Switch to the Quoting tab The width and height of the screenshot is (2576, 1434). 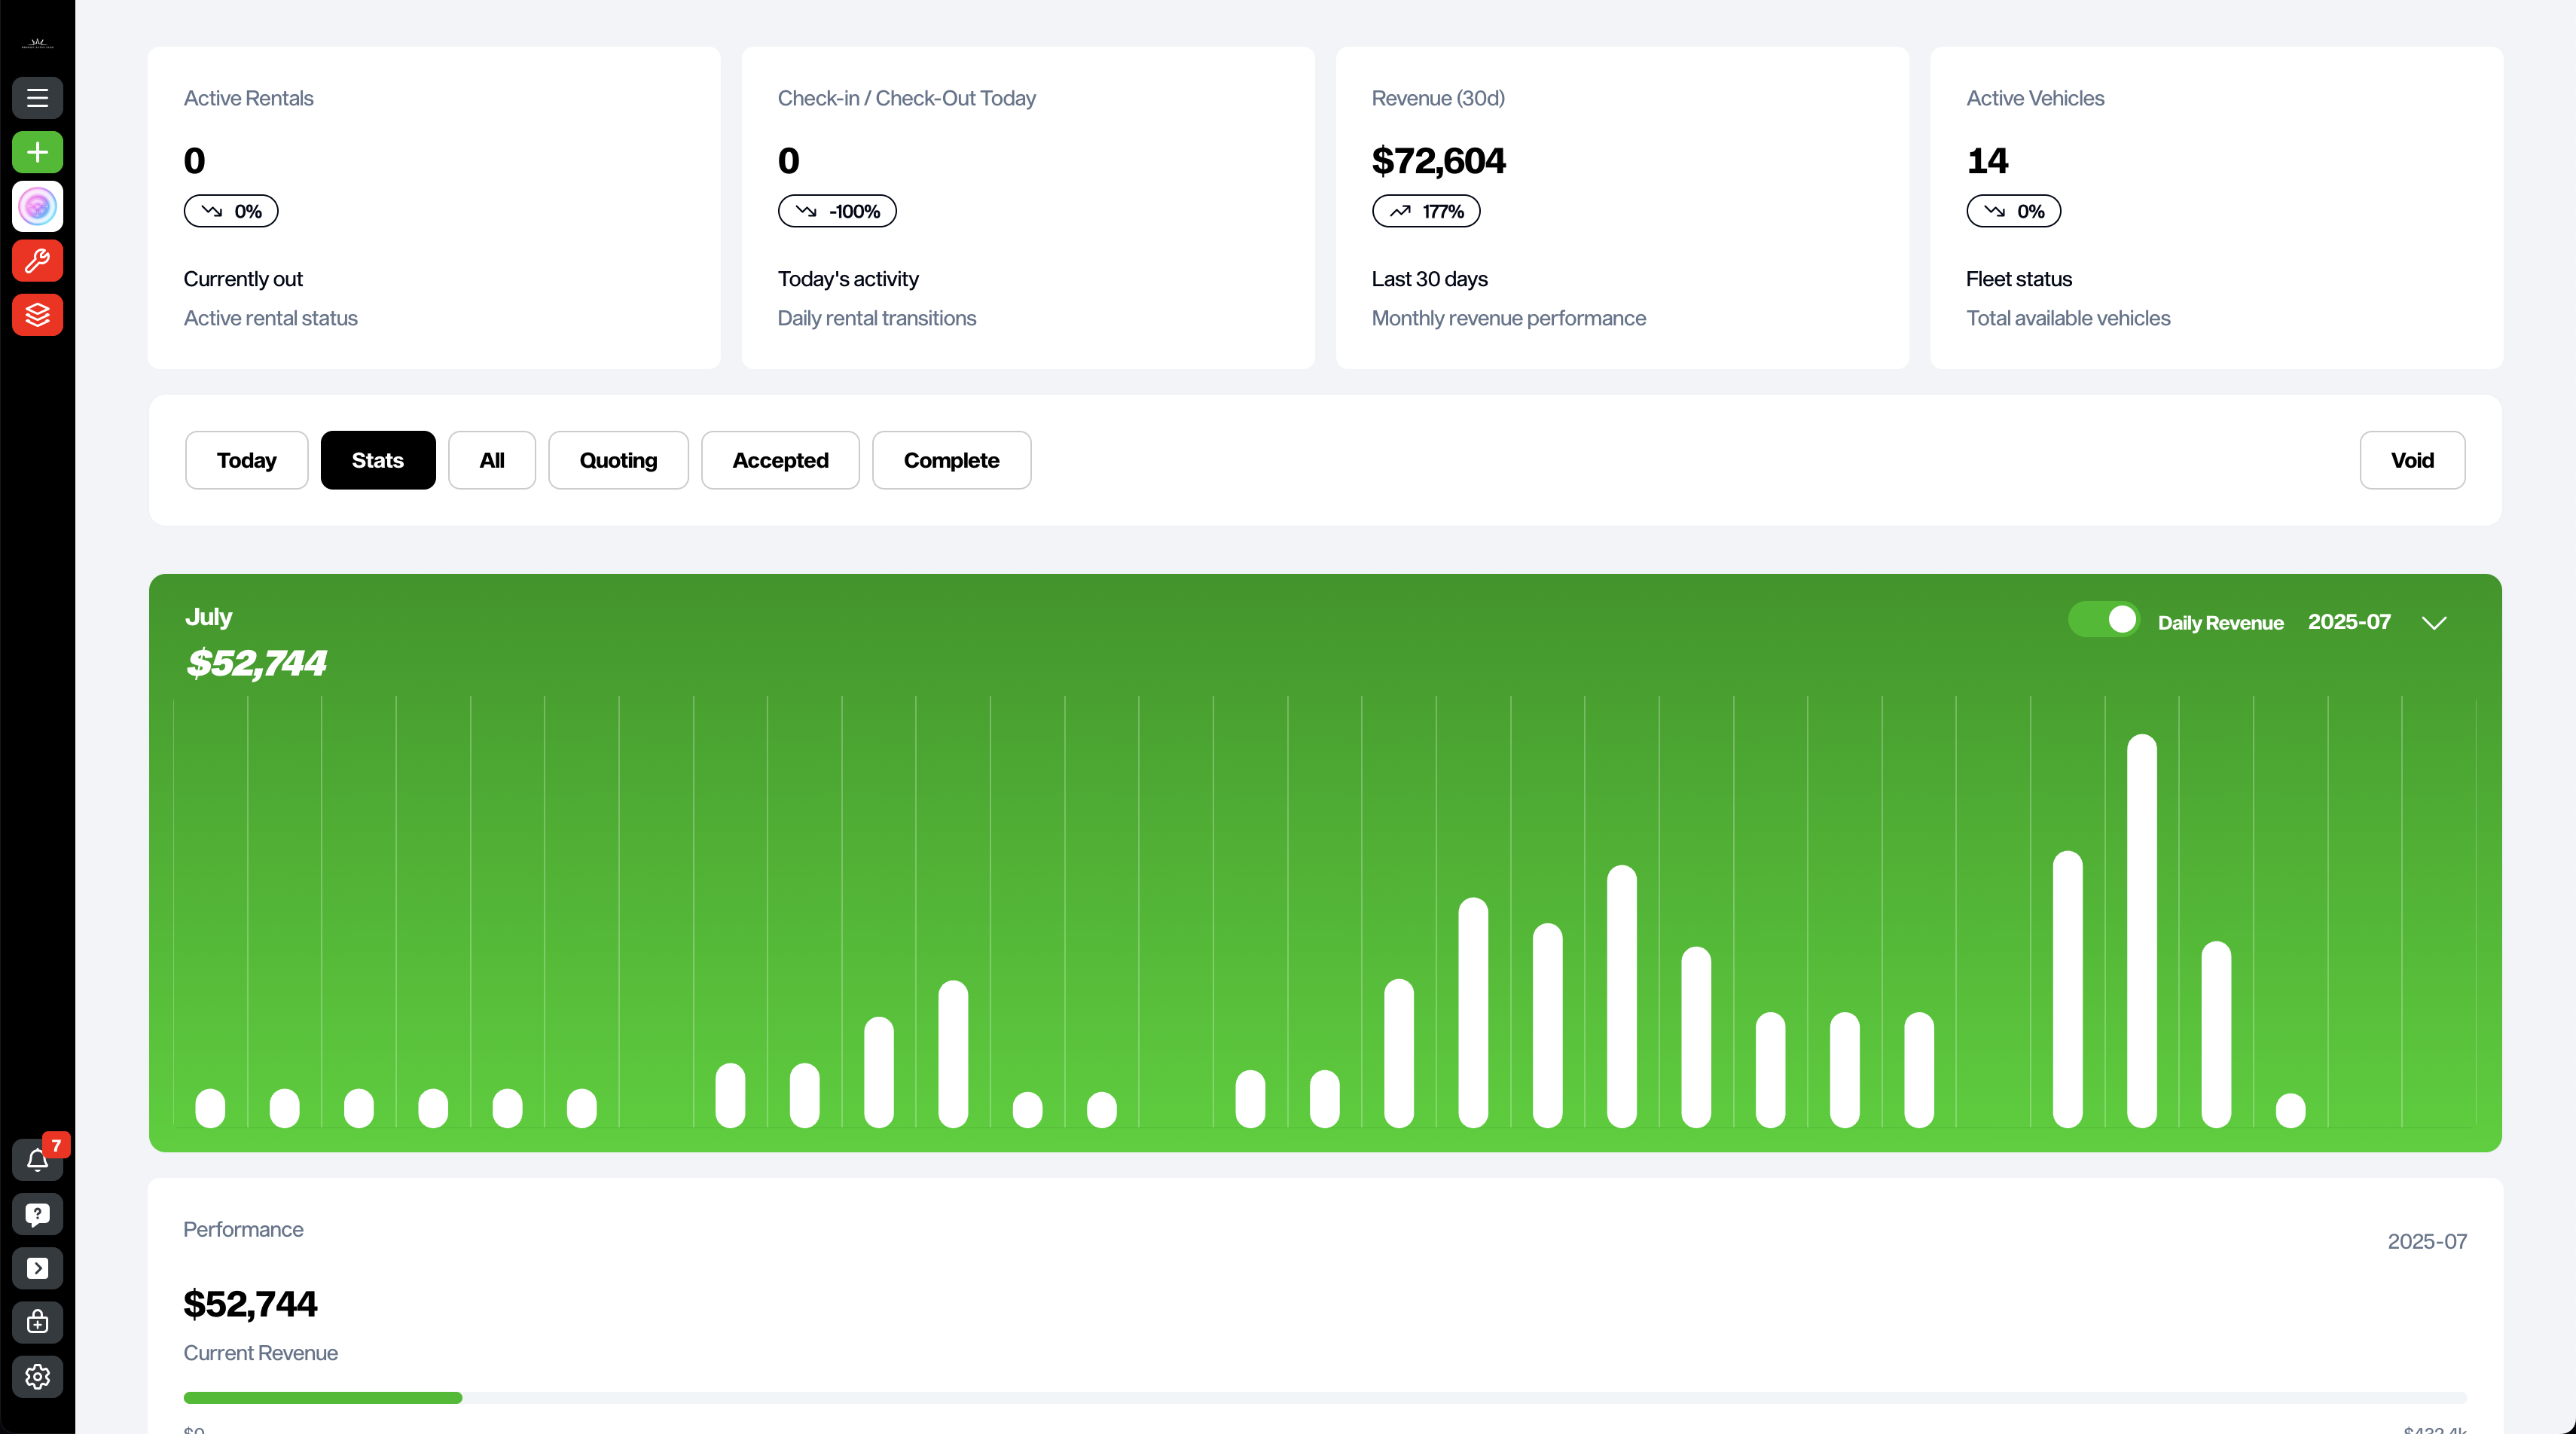click(617, 460)
